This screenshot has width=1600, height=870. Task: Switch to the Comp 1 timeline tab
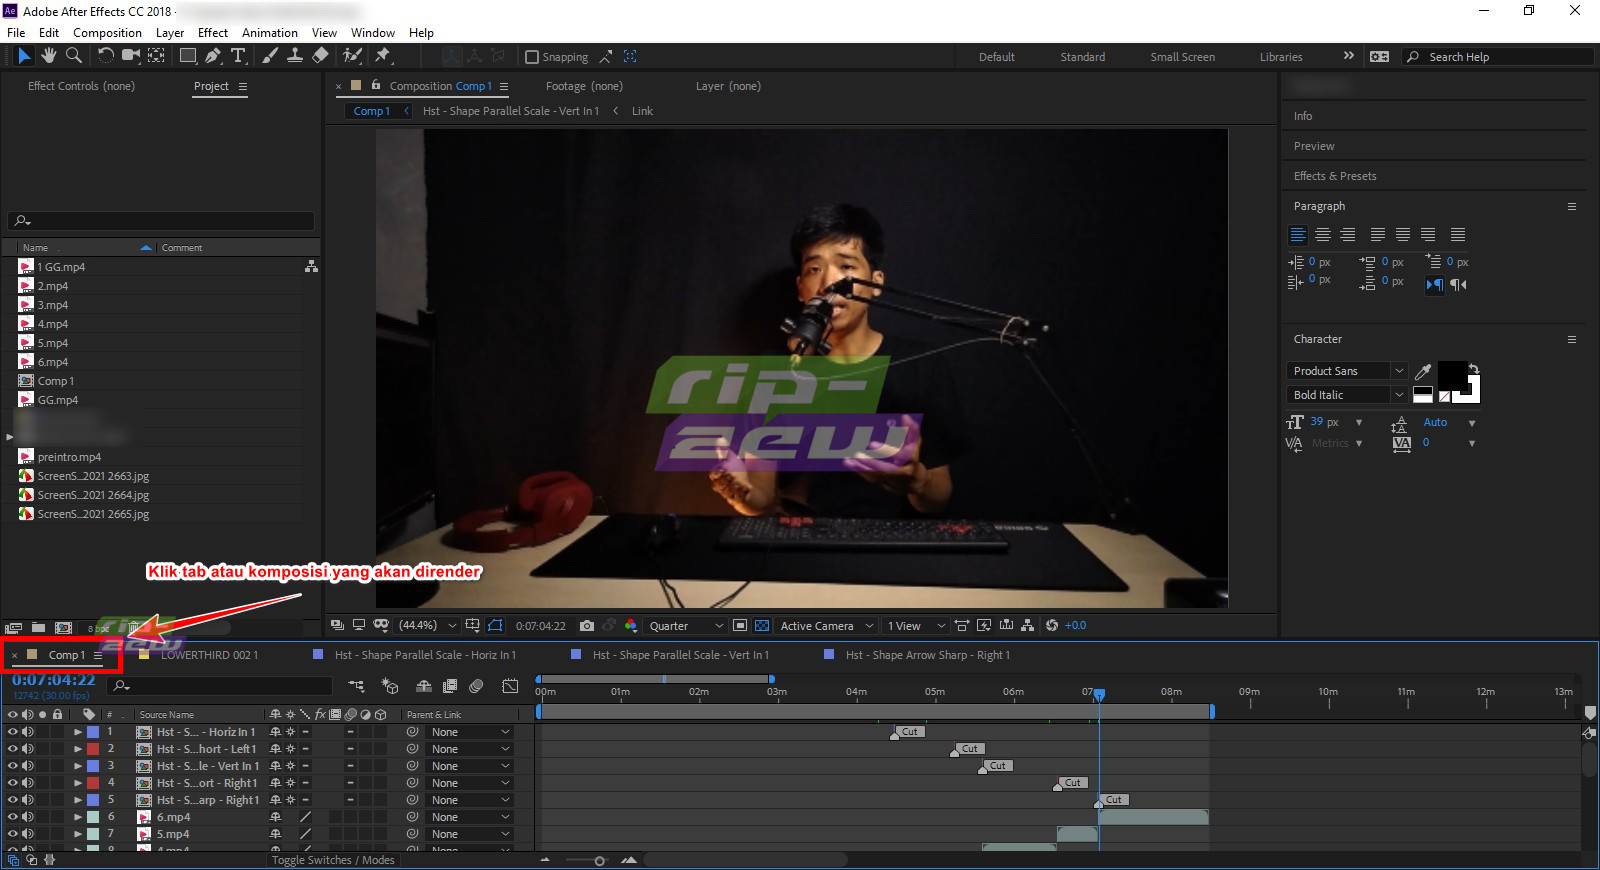point(66,655)
